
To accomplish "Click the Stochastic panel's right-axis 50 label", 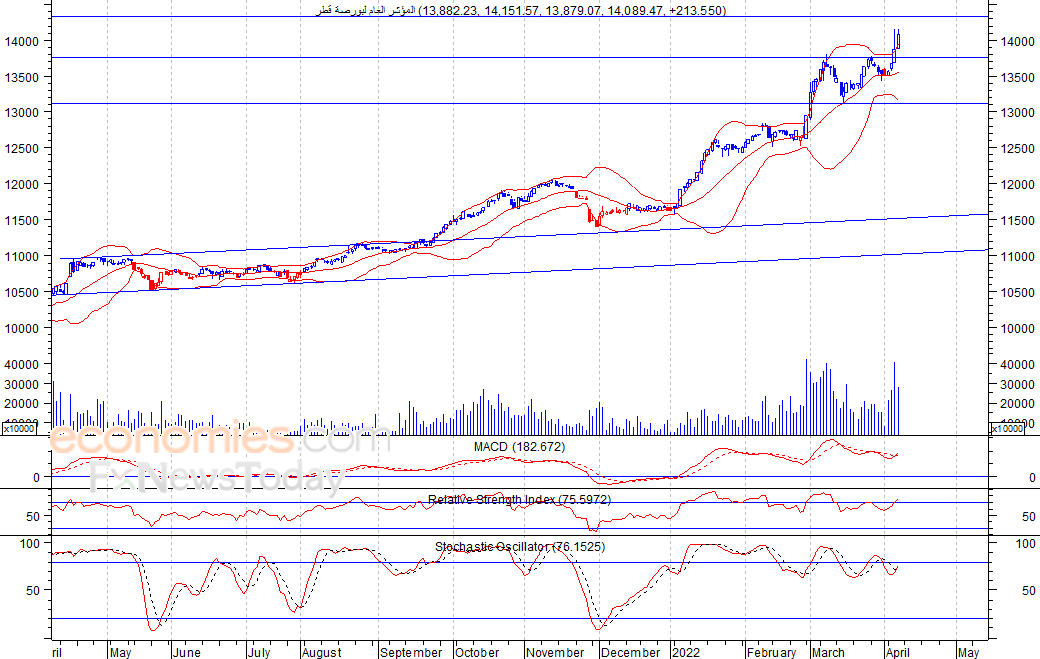I will [1028, 590].
